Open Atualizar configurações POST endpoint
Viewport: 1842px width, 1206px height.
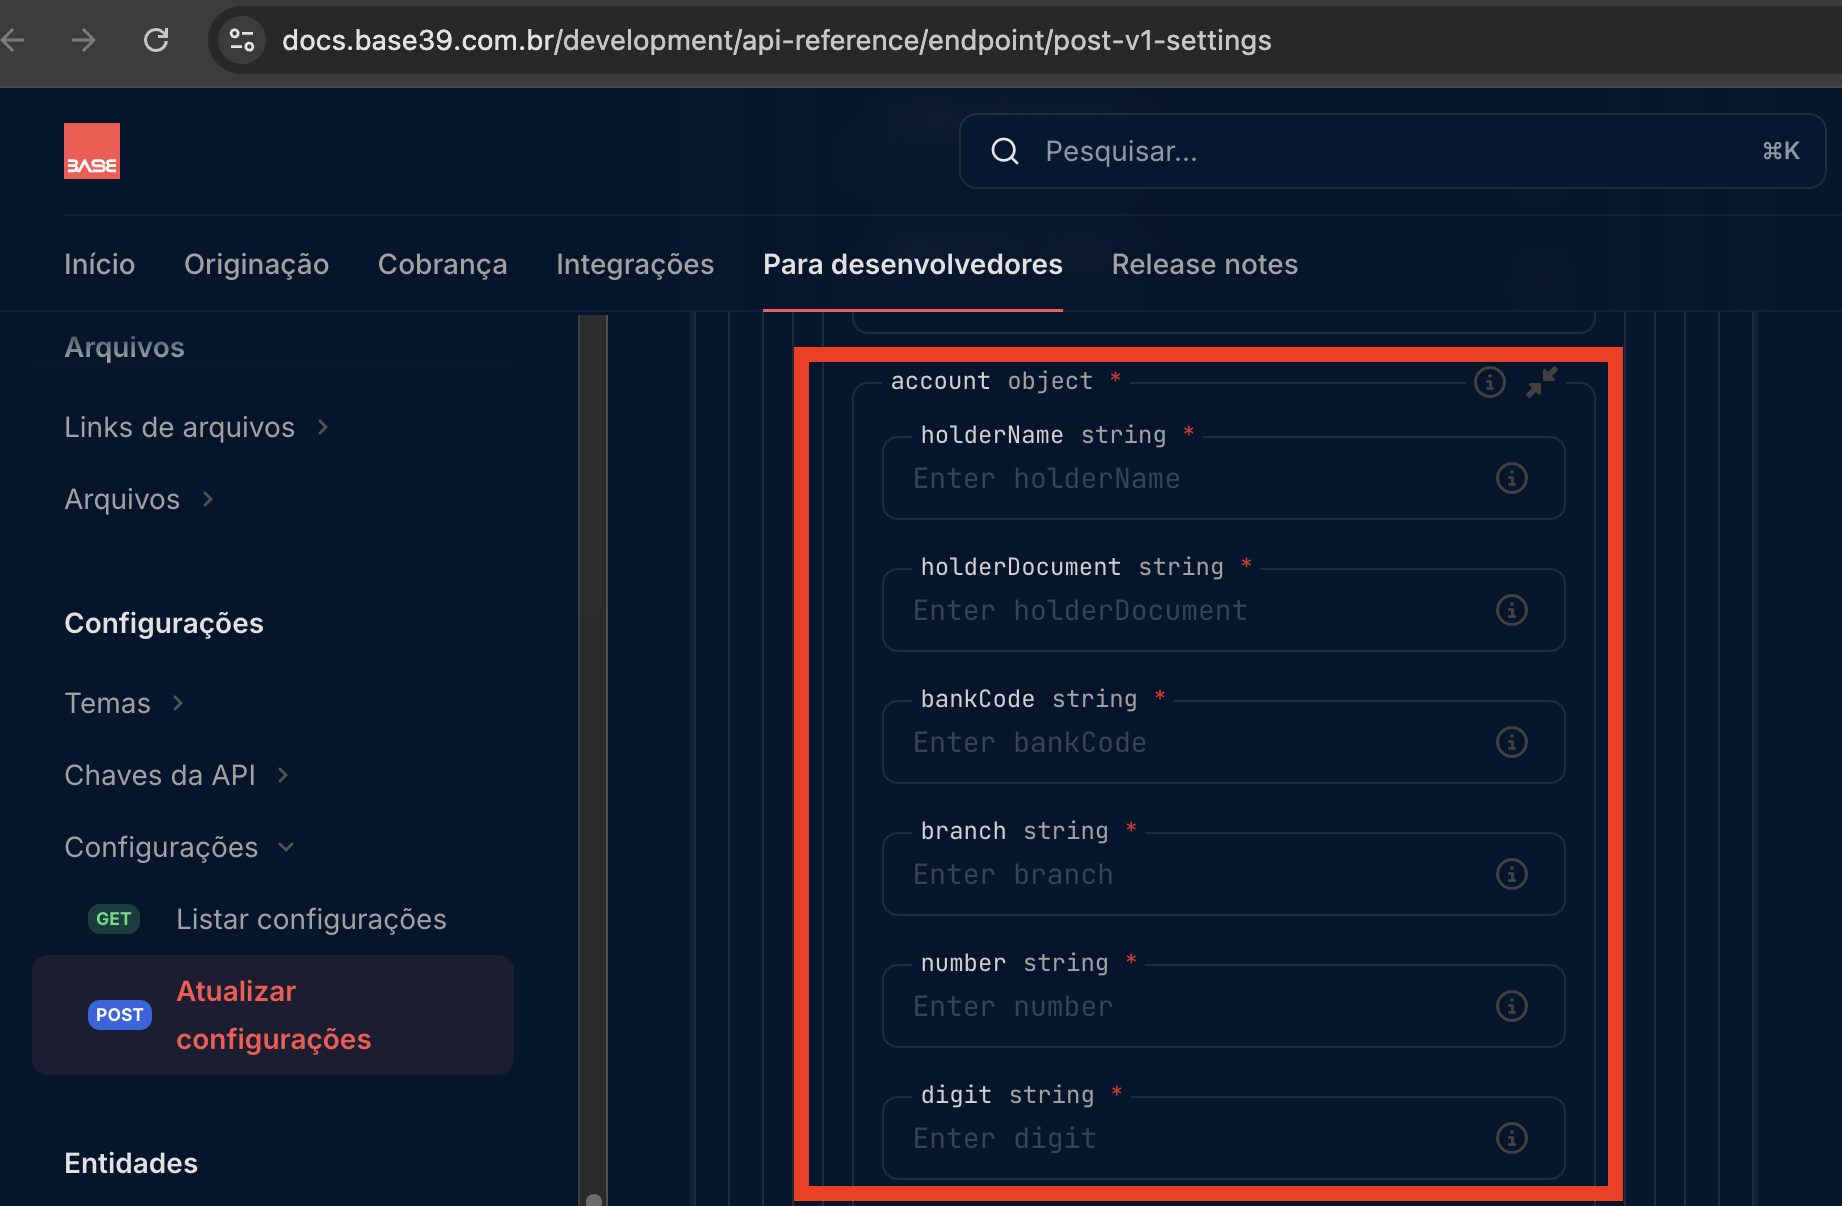273,1015
